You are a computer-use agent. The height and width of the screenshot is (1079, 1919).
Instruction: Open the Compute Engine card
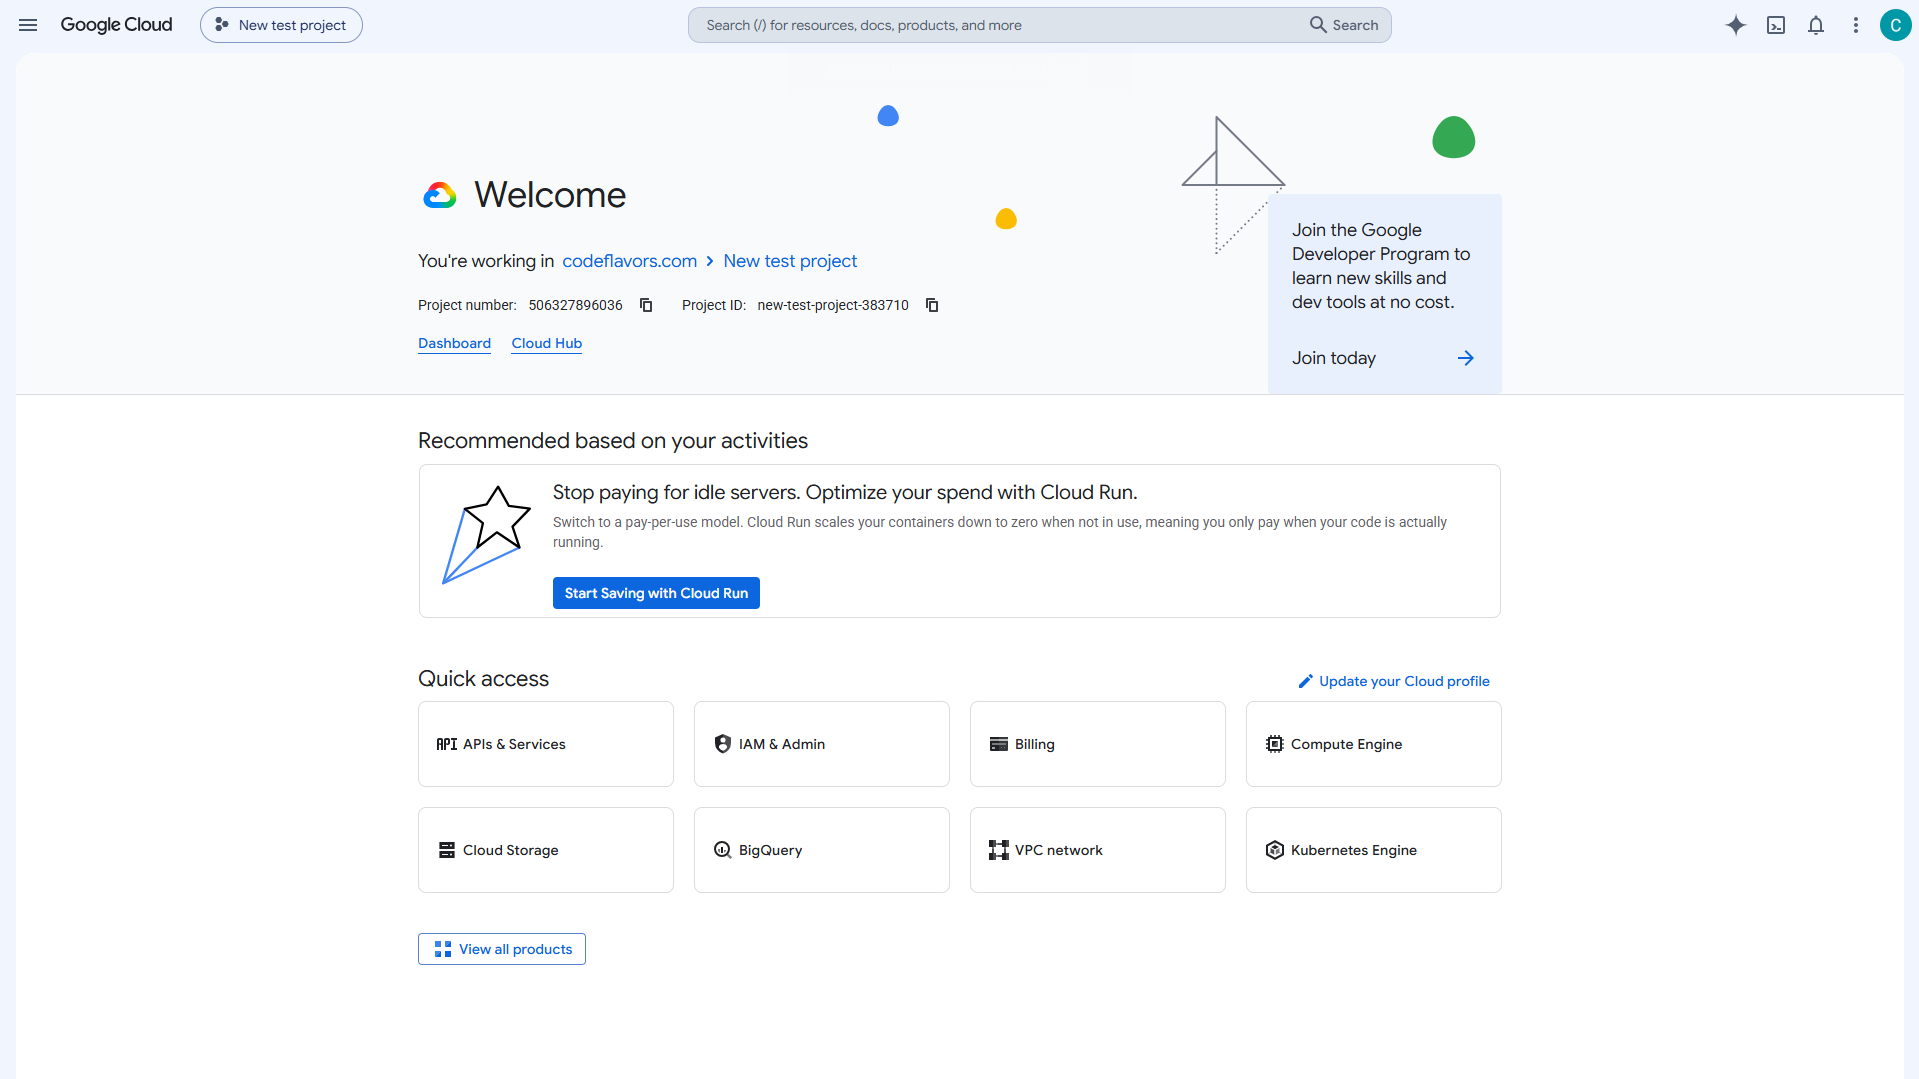1374,744
